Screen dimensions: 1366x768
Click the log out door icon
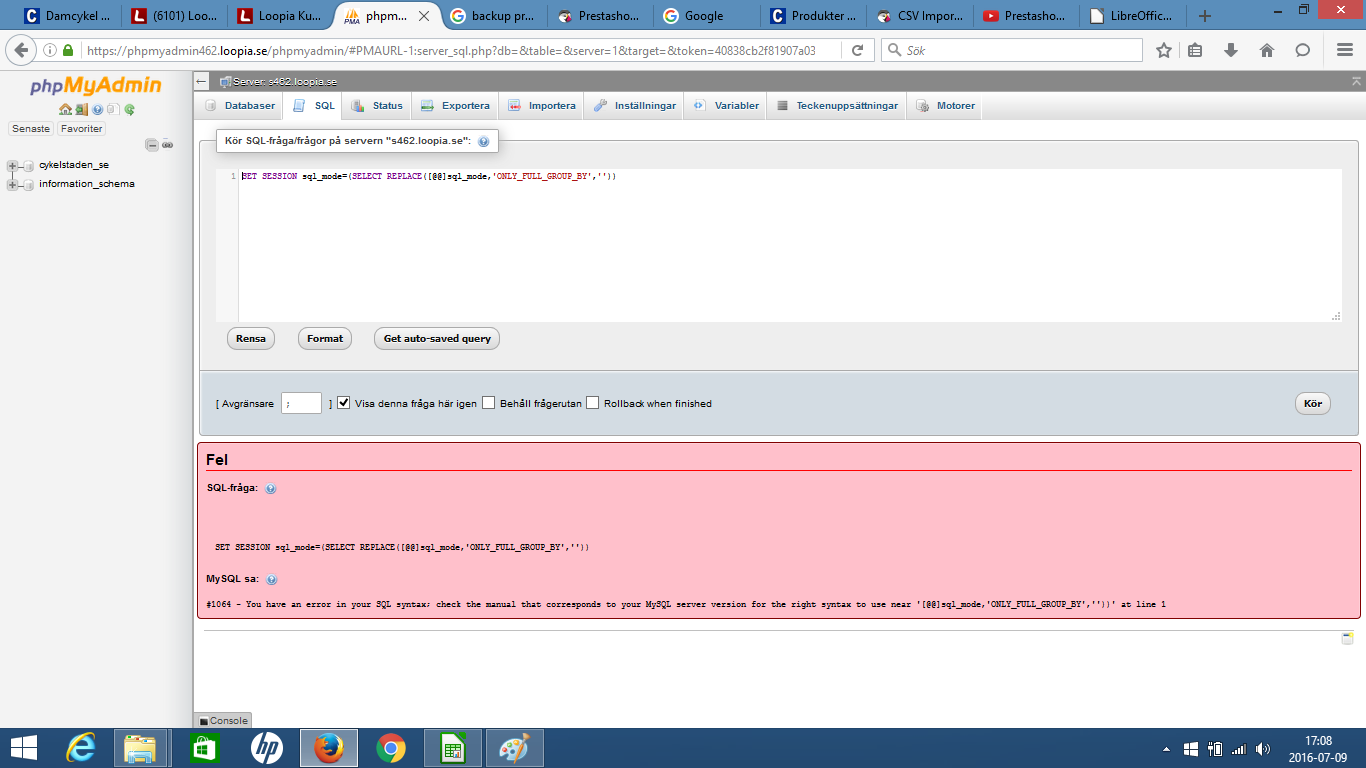(x=81, y=109)
